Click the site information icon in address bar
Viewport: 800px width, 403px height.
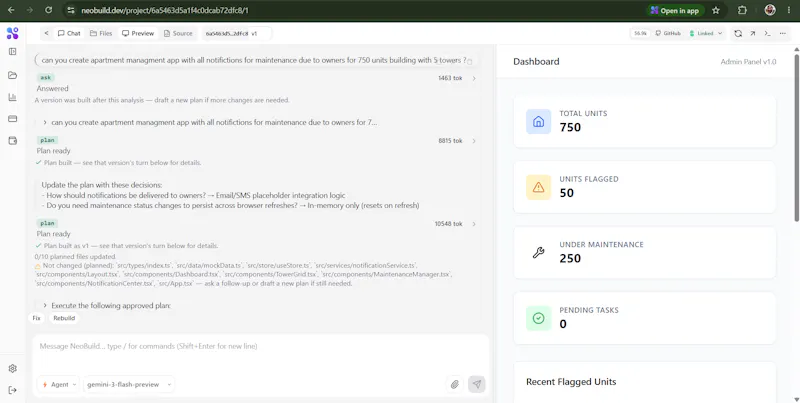point(71,10)
